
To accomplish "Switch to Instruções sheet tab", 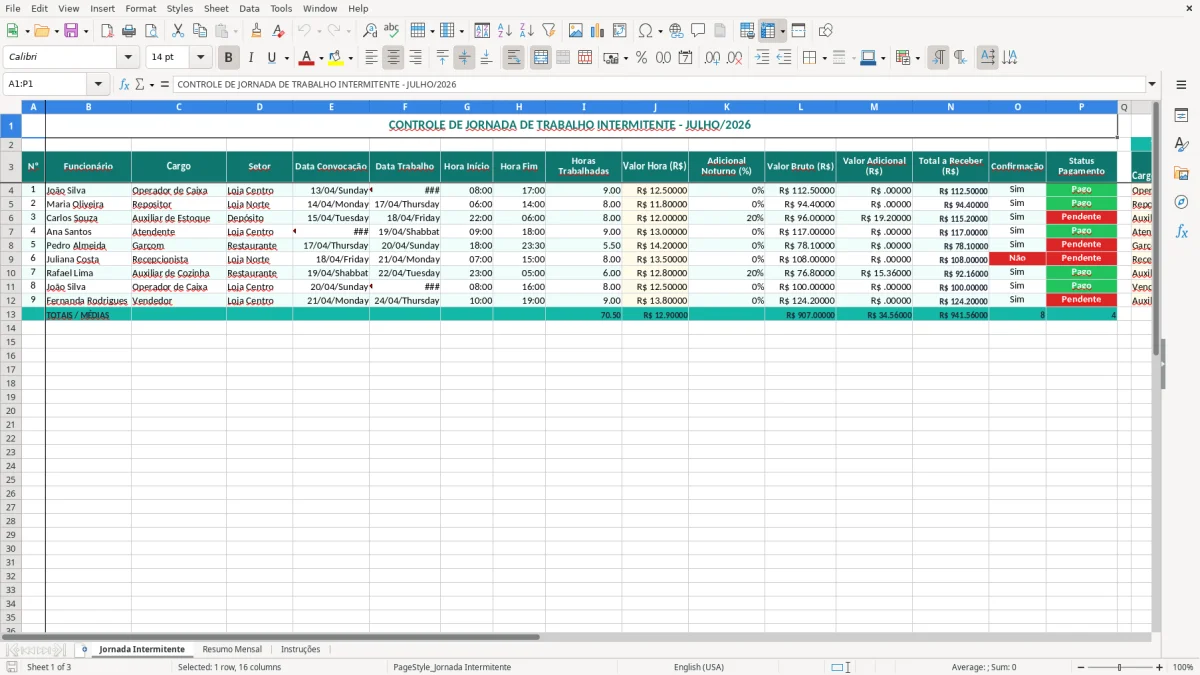I will click(301, 649).
